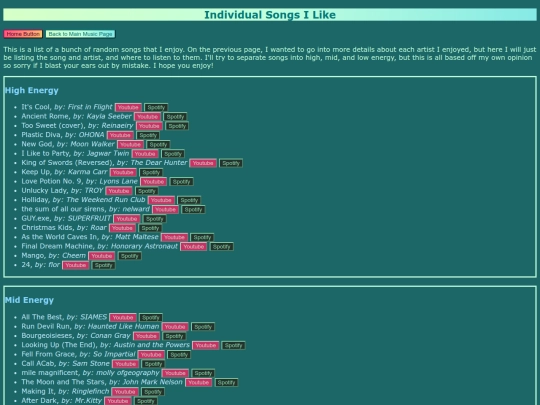Viewport: 540px width, 405px height.
Task: Watch Run Devil Run on Youtube
Action: click(175, 327)
